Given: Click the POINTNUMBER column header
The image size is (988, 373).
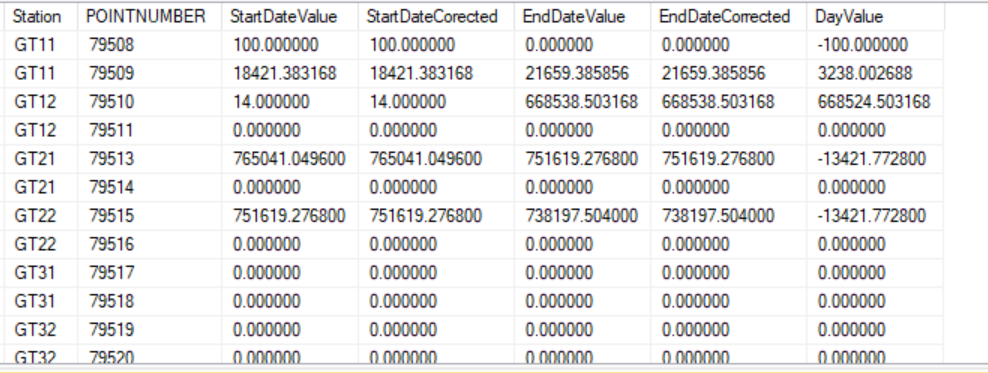Looking at the screenshot, I should [x=149, y=16].
